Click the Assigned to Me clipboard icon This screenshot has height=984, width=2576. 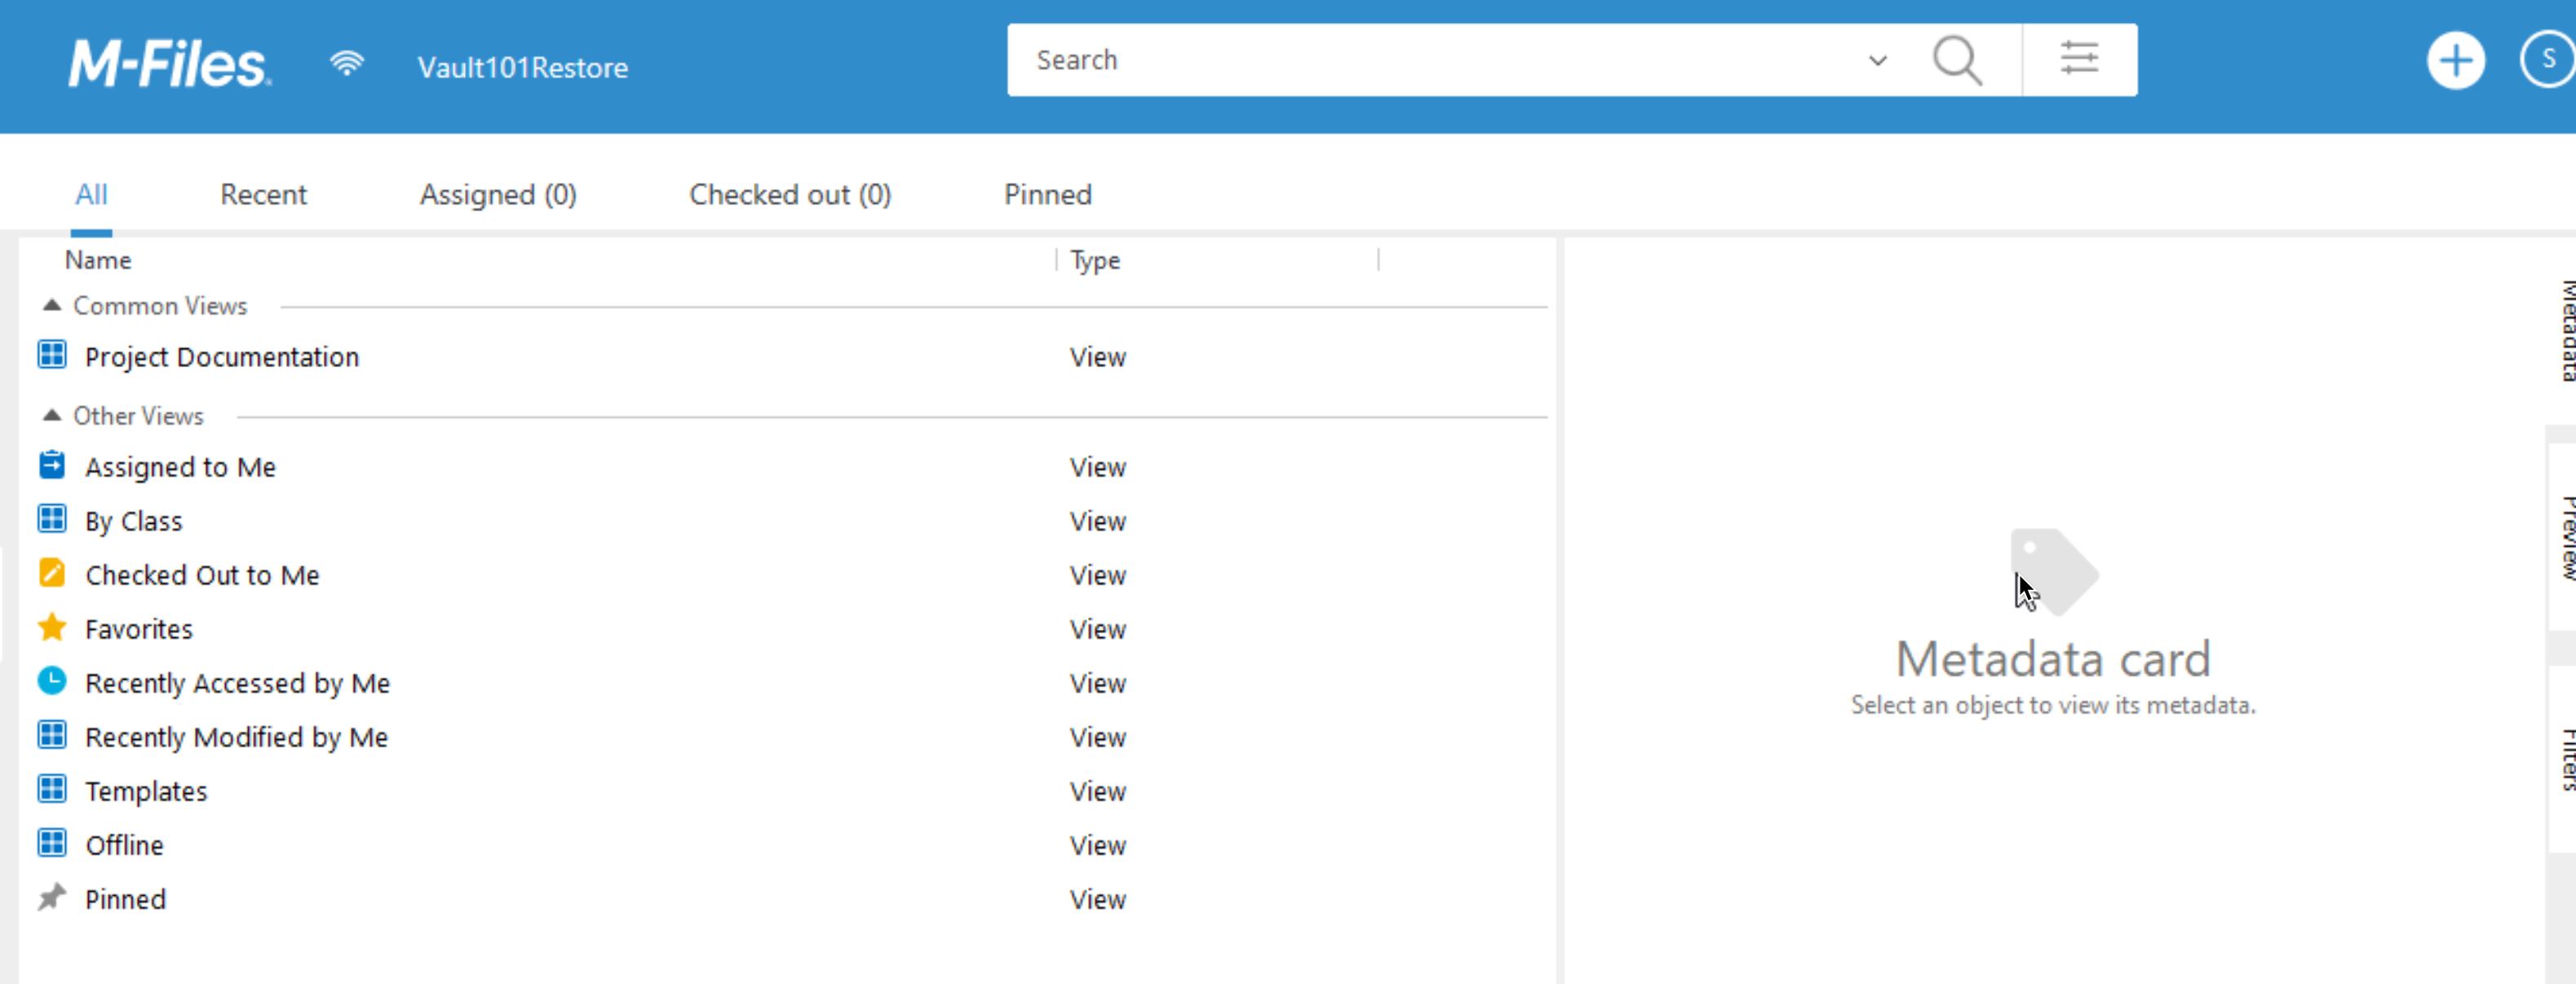coord(52,465)
